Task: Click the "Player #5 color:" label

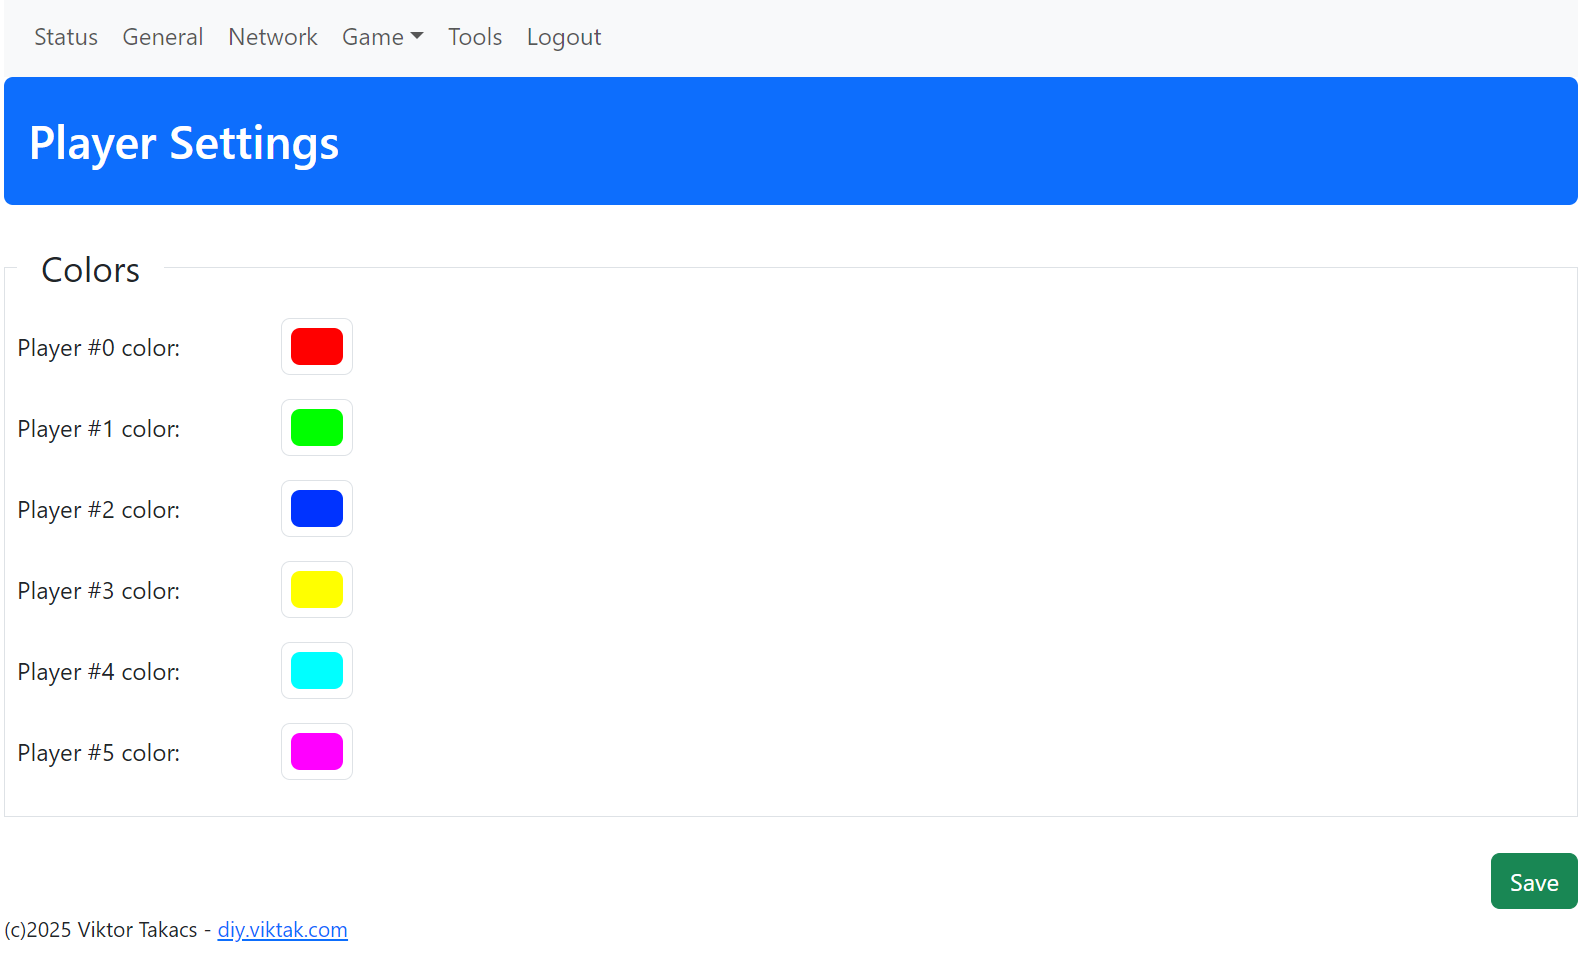Action: (99, 753)
